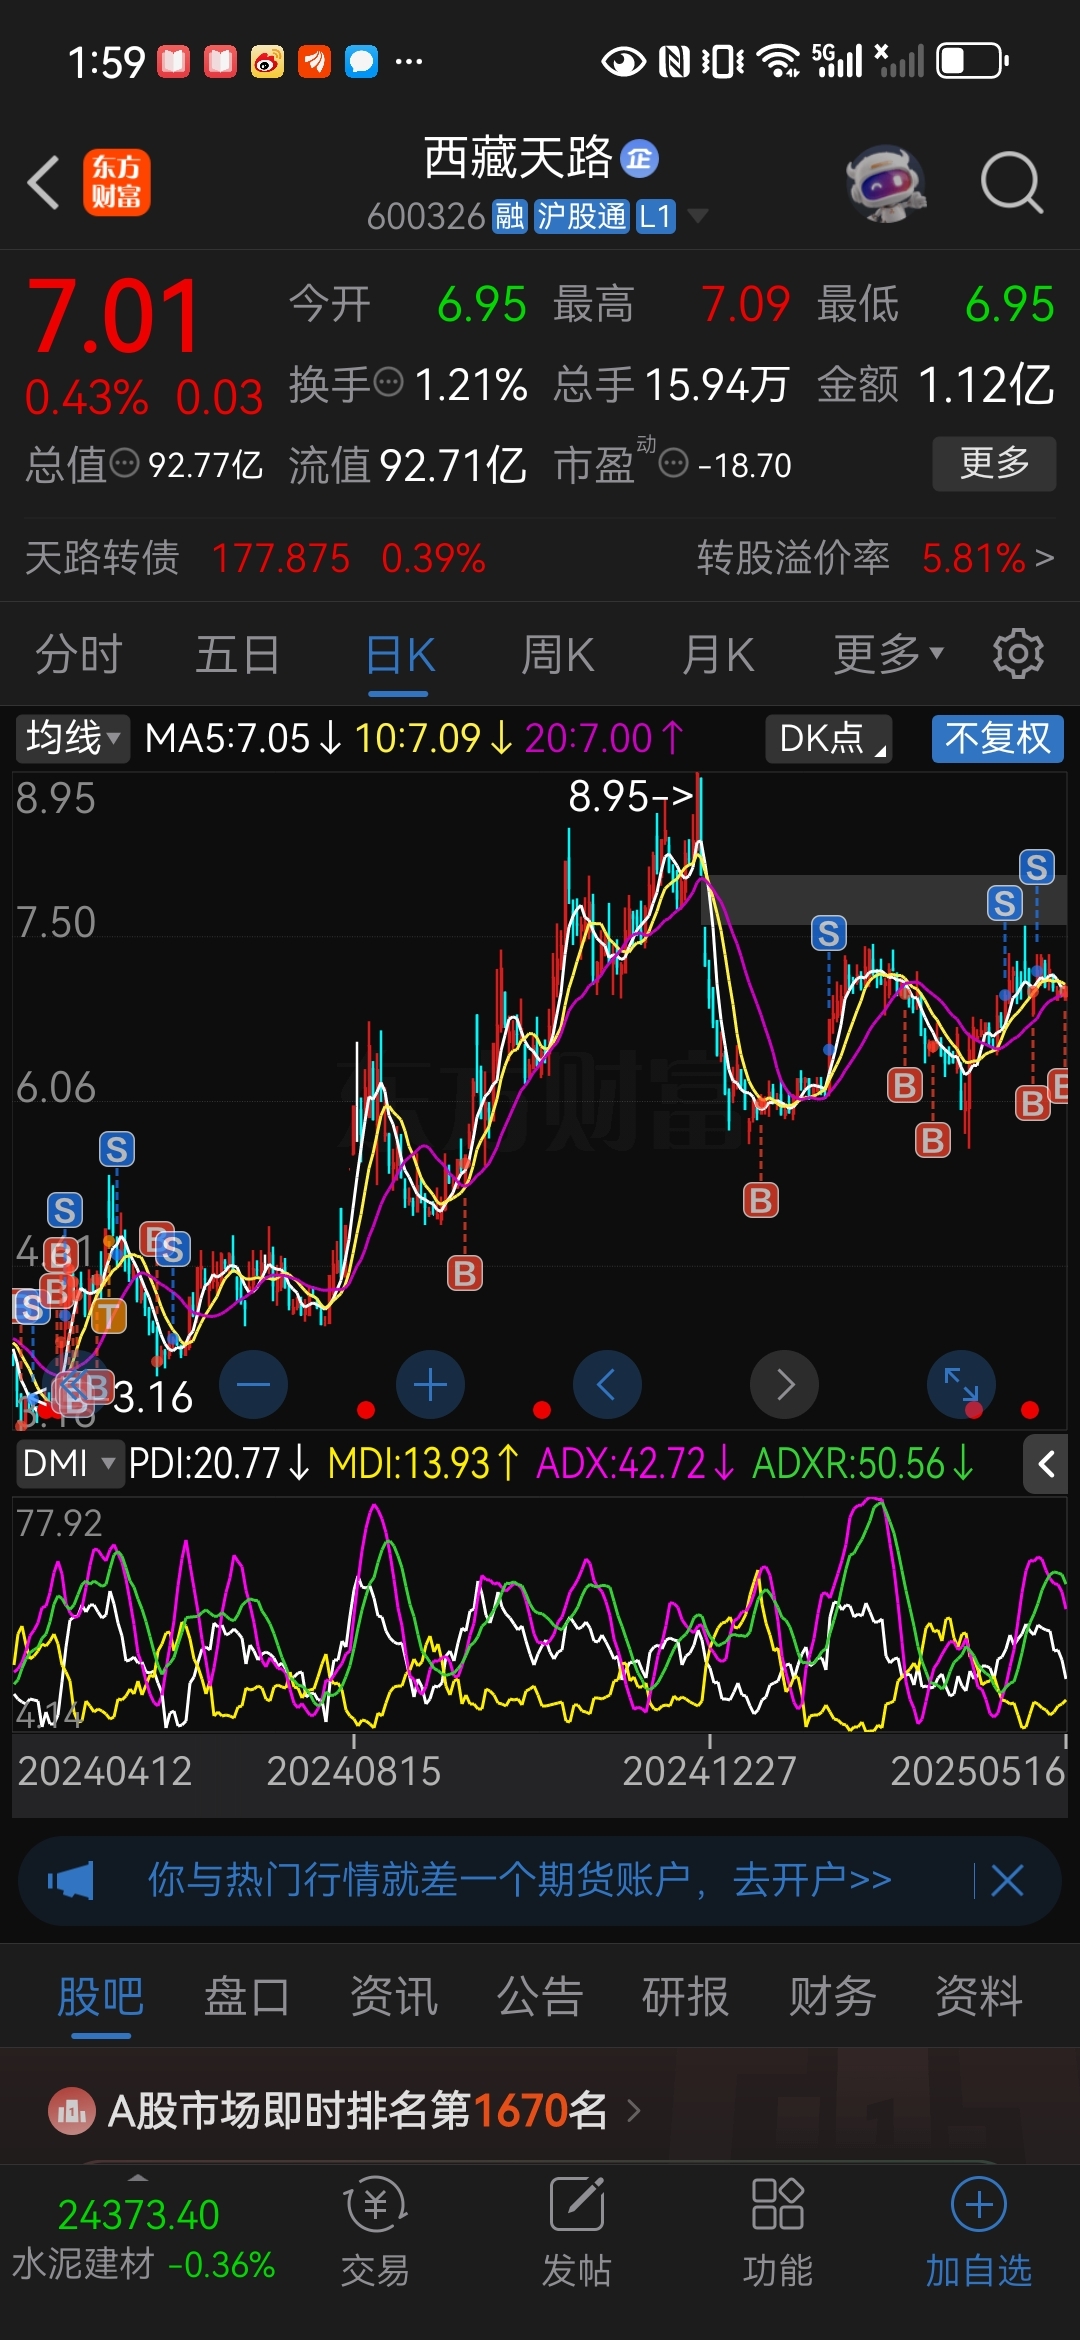This screenshot has height=2340, width=1080.
Task: Tap the back arrow icon
Action: 44,183
